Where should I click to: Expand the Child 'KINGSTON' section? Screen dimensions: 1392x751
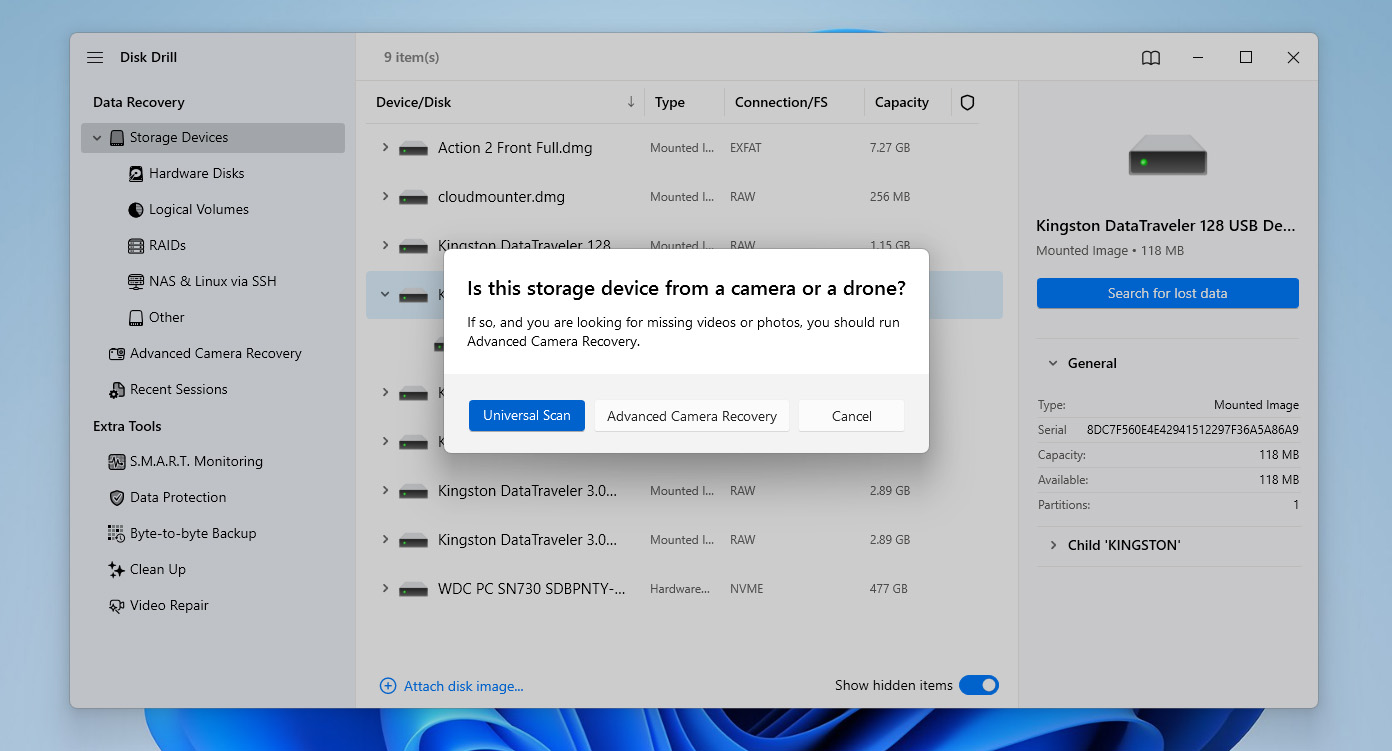1053,546
